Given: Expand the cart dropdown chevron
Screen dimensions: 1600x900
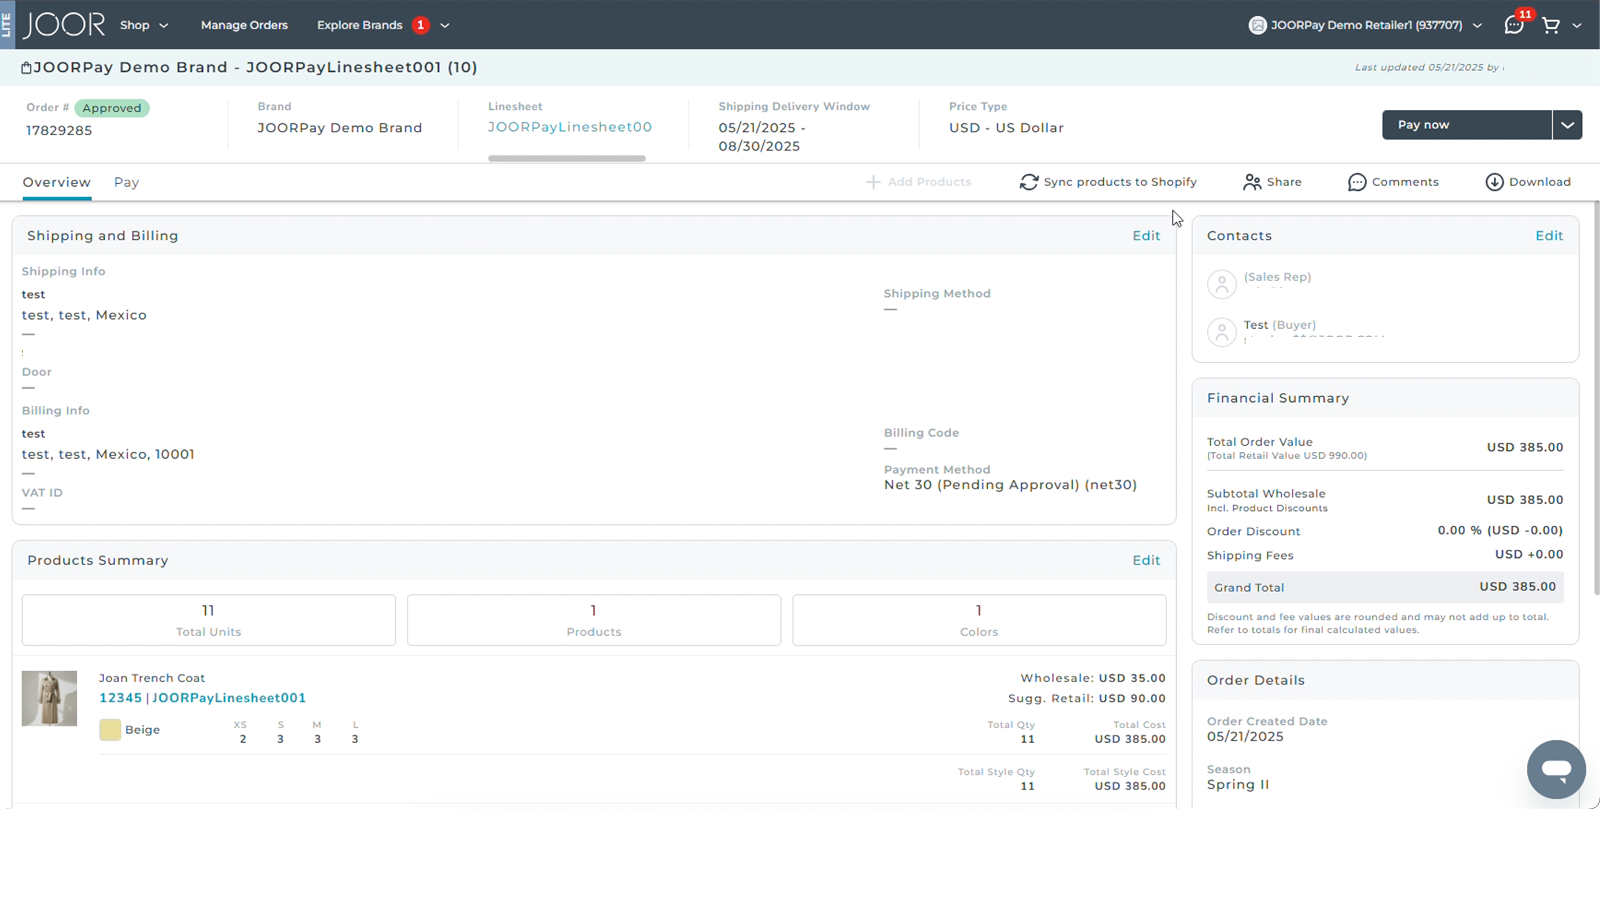Looking at the screenshot, I should point(1577,26).
